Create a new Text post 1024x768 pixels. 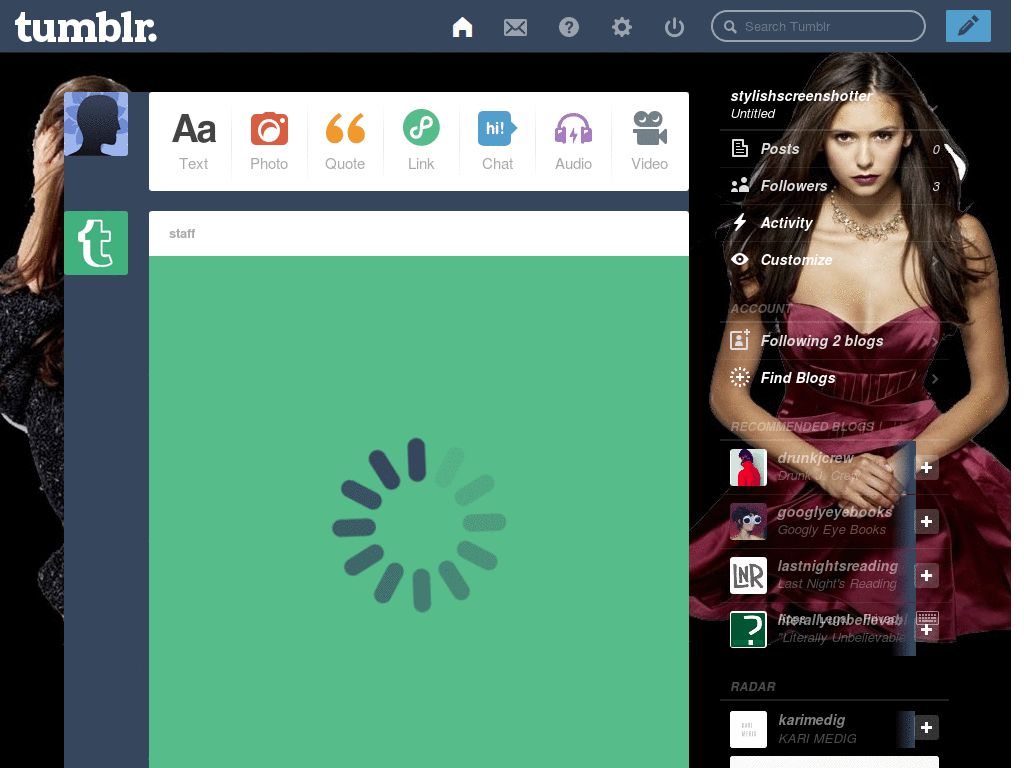pos(194,141)
